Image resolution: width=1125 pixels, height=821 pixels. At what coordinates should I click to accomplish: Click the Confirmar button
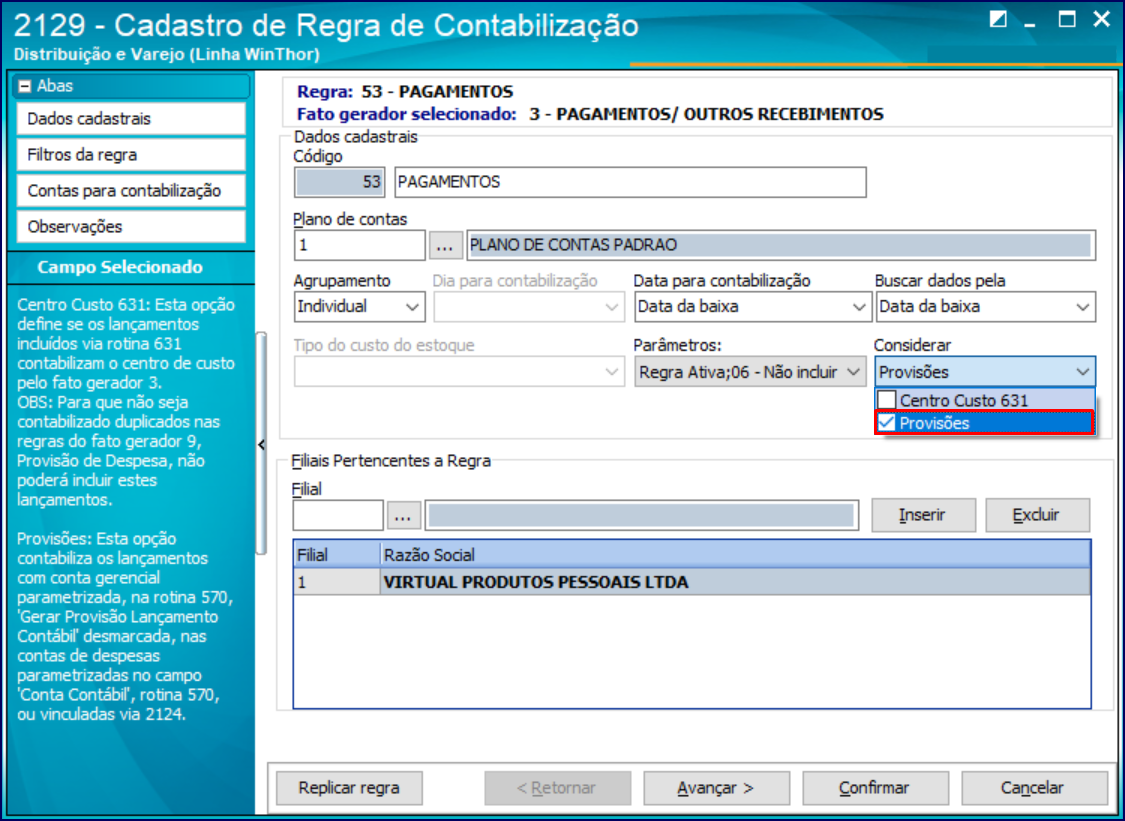pyautogui.click(x=875, y=788)
